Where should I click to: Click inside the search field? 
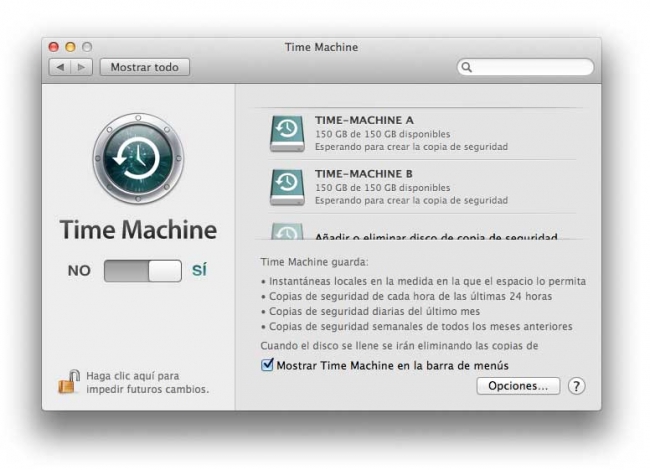[x=525, y=67]
